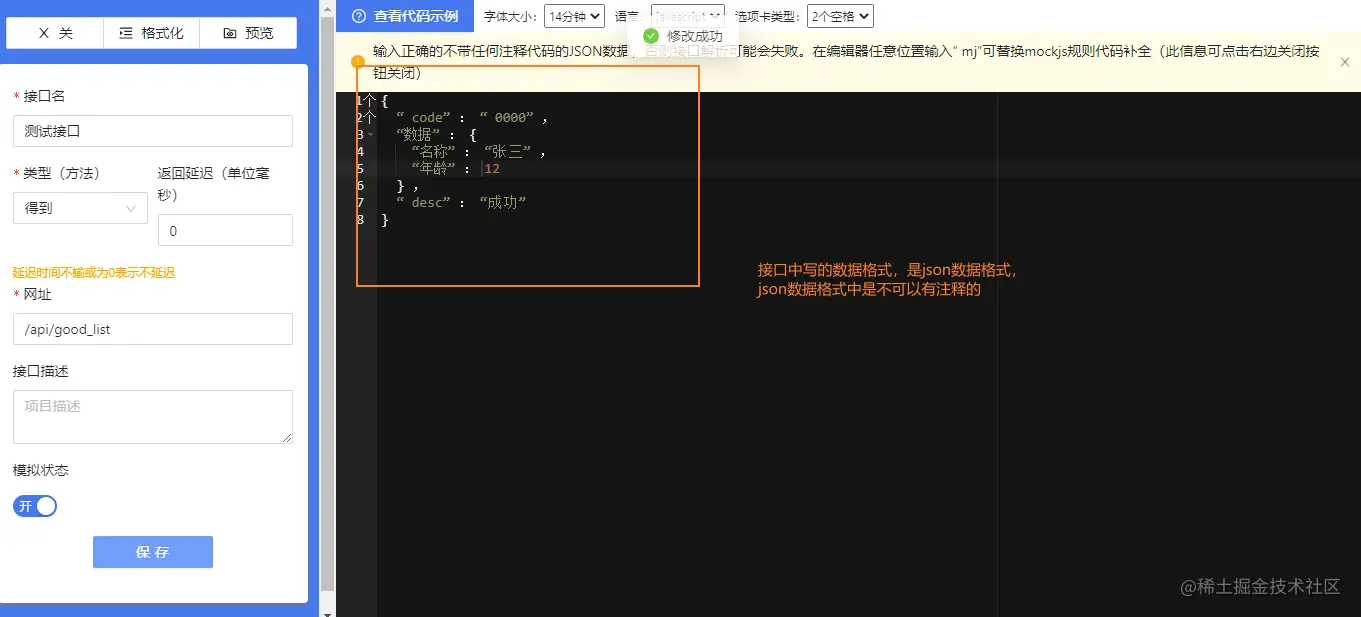Open the 类型（方法） method dropdown
This screenshot has width=1361, height=617.
pyautogui.click(x=80, y=208)
